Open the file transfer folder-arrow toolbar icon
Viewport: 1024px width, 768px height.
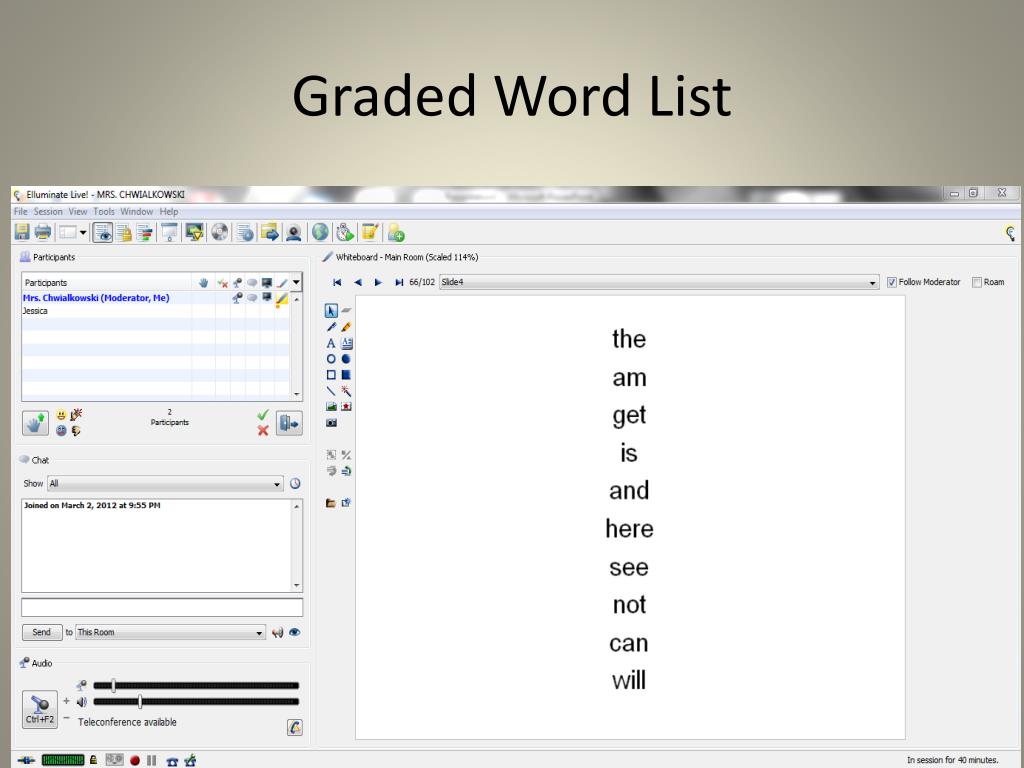click(x=269, y=232)
